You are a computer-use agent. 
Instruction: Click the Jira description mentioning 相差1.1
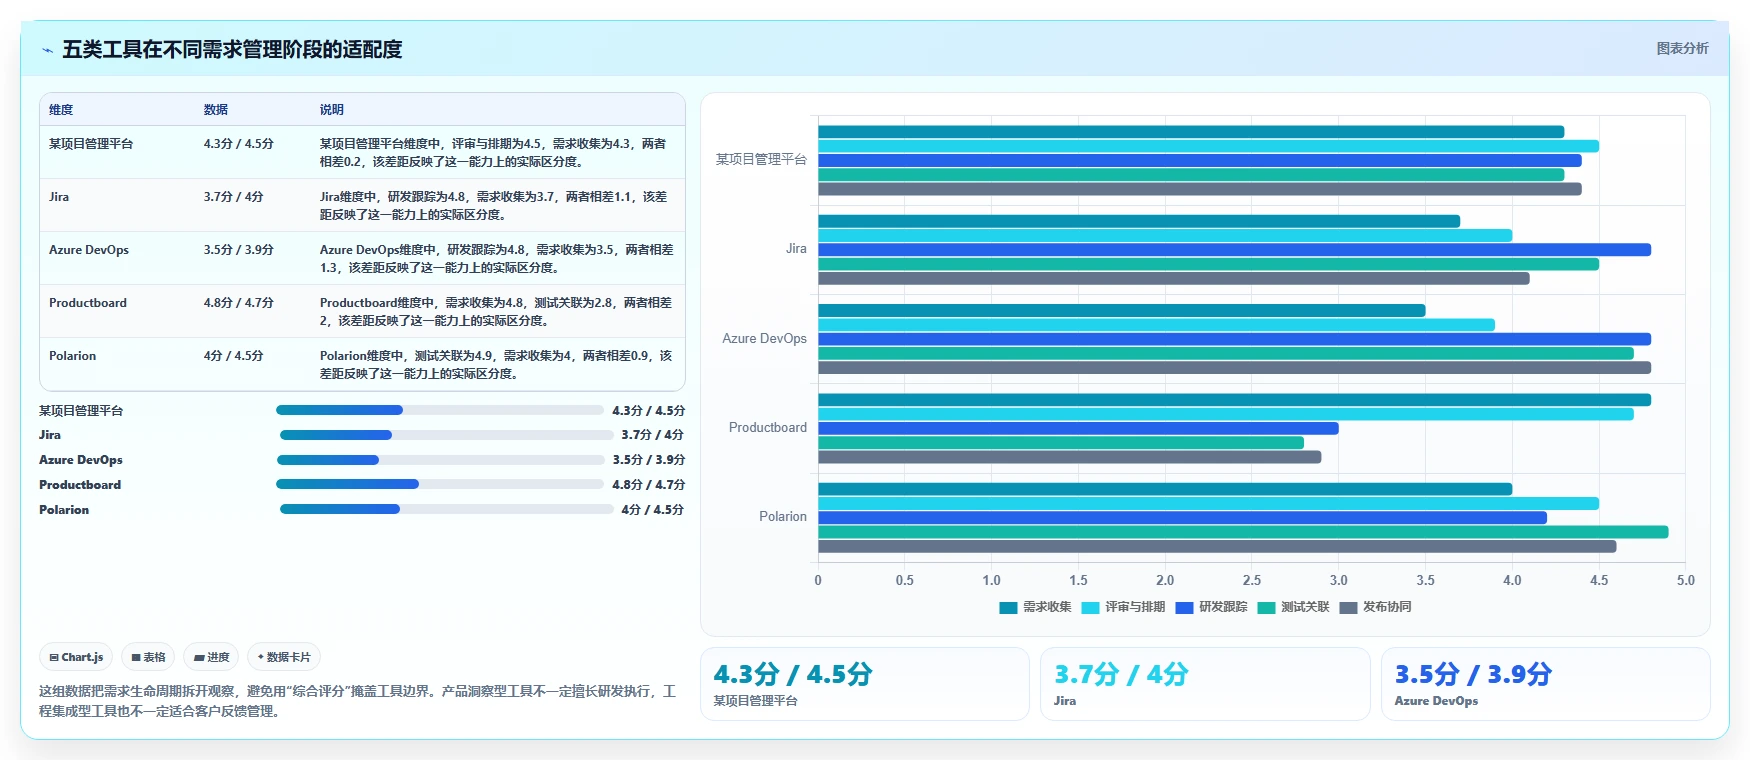494,206
